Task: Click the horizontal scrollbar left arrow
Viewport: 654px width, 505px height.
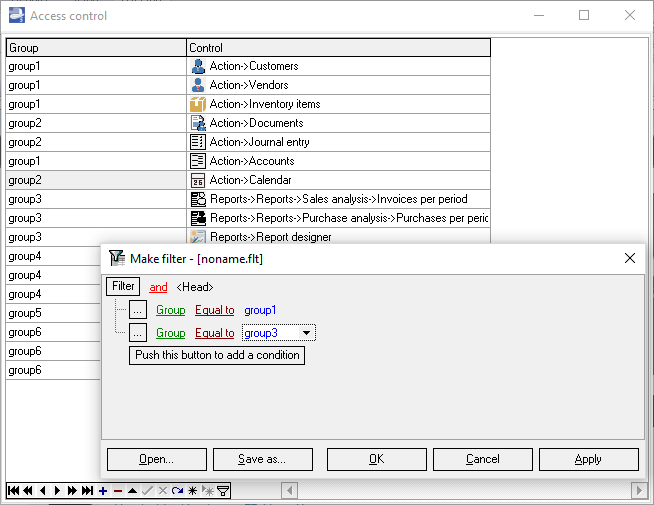Action: [289, 490]
